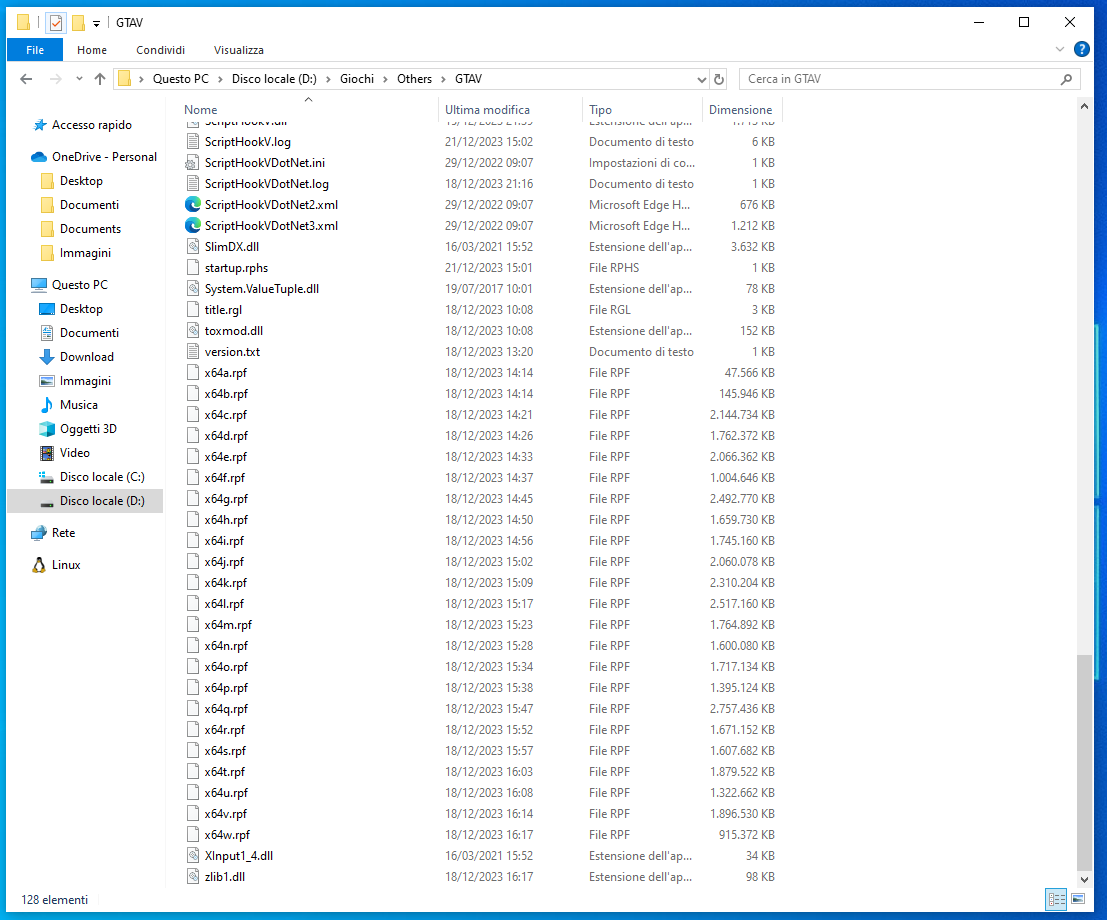
Task: Click Others in the address breadcrumb
Action: coord(414,79)
